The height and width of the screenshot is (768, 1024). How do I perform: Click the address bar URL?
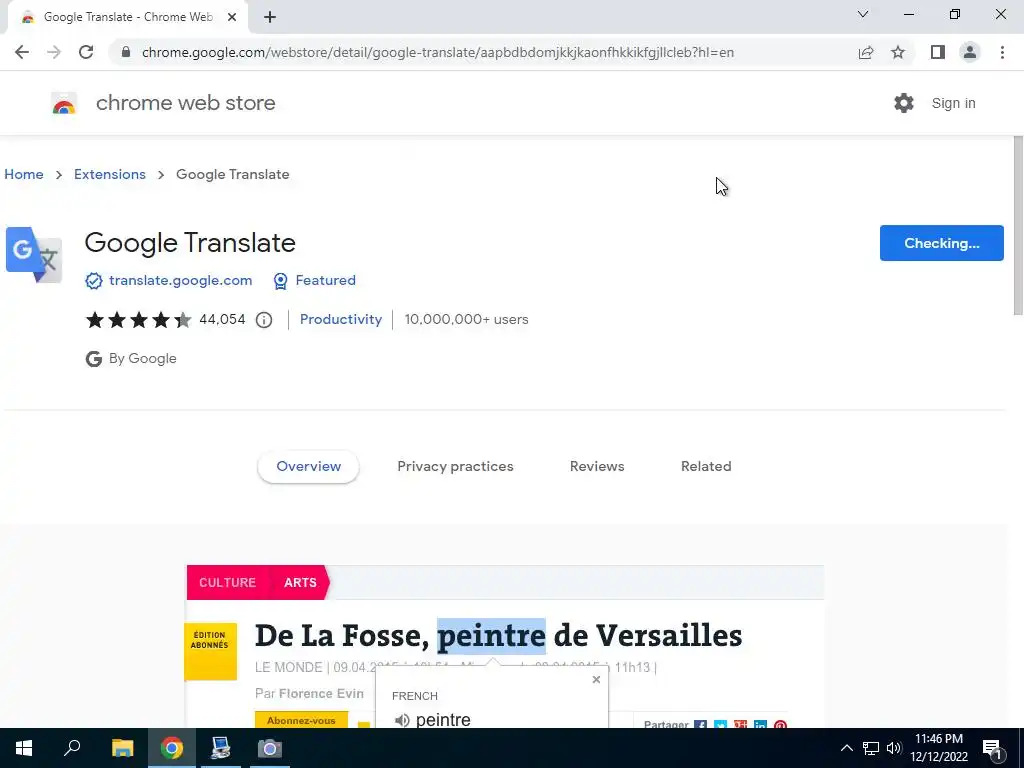coord(438,52)
